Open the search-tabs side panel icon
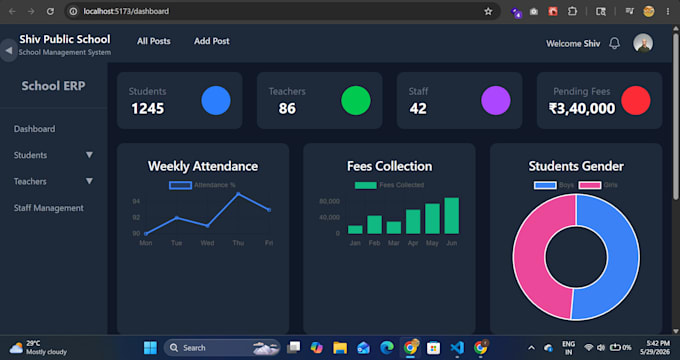This screenshot has height=360, width=680. click(x=601, y=11)
